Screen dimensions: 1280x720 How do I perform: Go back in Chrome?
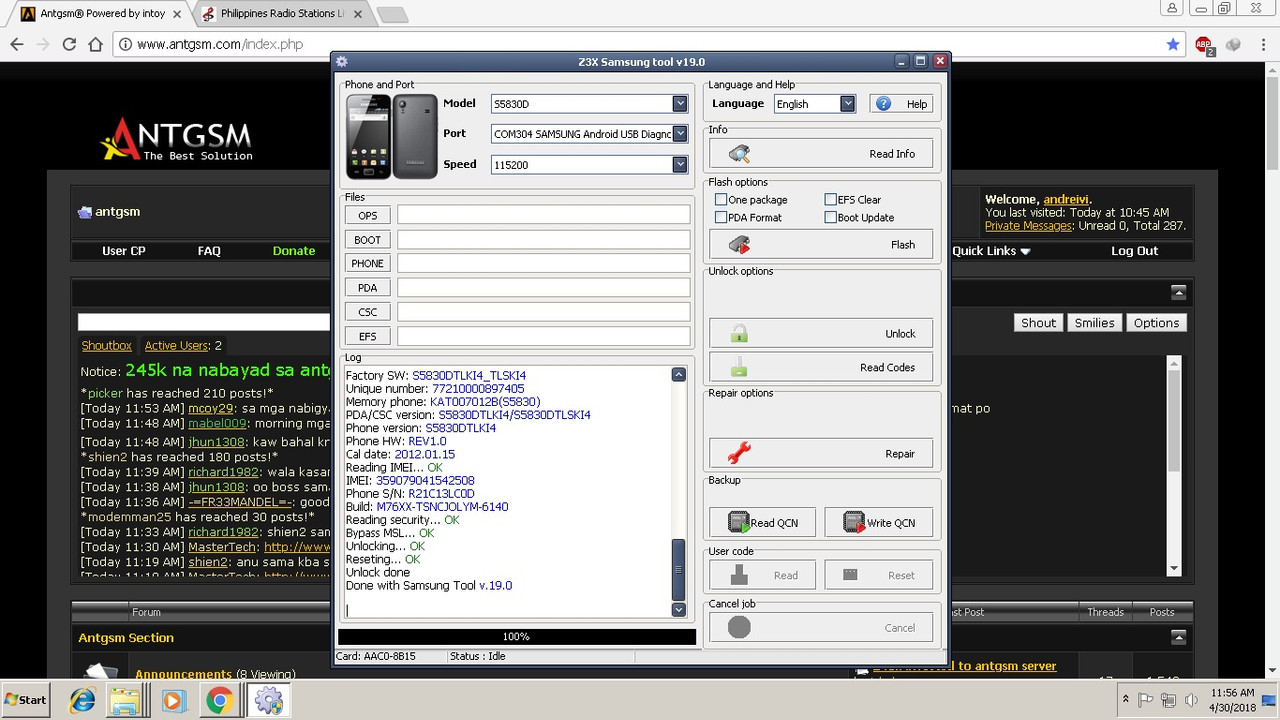(x=17, y=44)
